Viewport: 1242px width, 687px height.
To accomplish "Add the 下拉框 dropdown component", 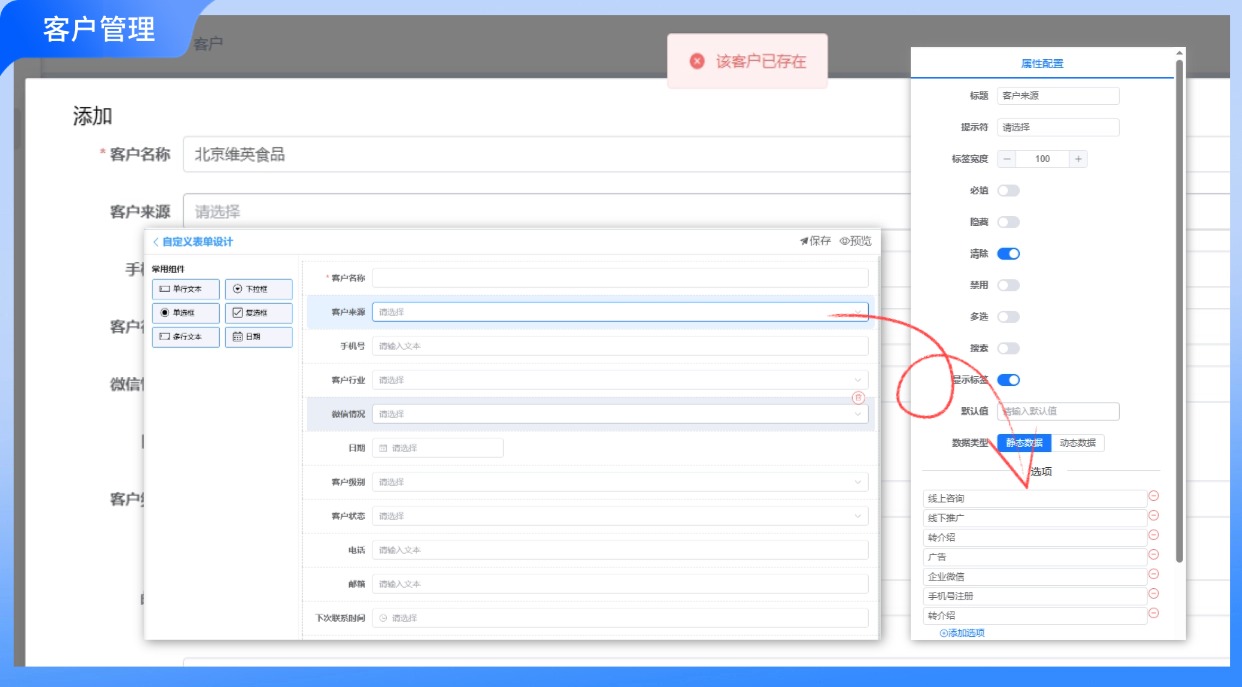I will click(x=258, y=289).
